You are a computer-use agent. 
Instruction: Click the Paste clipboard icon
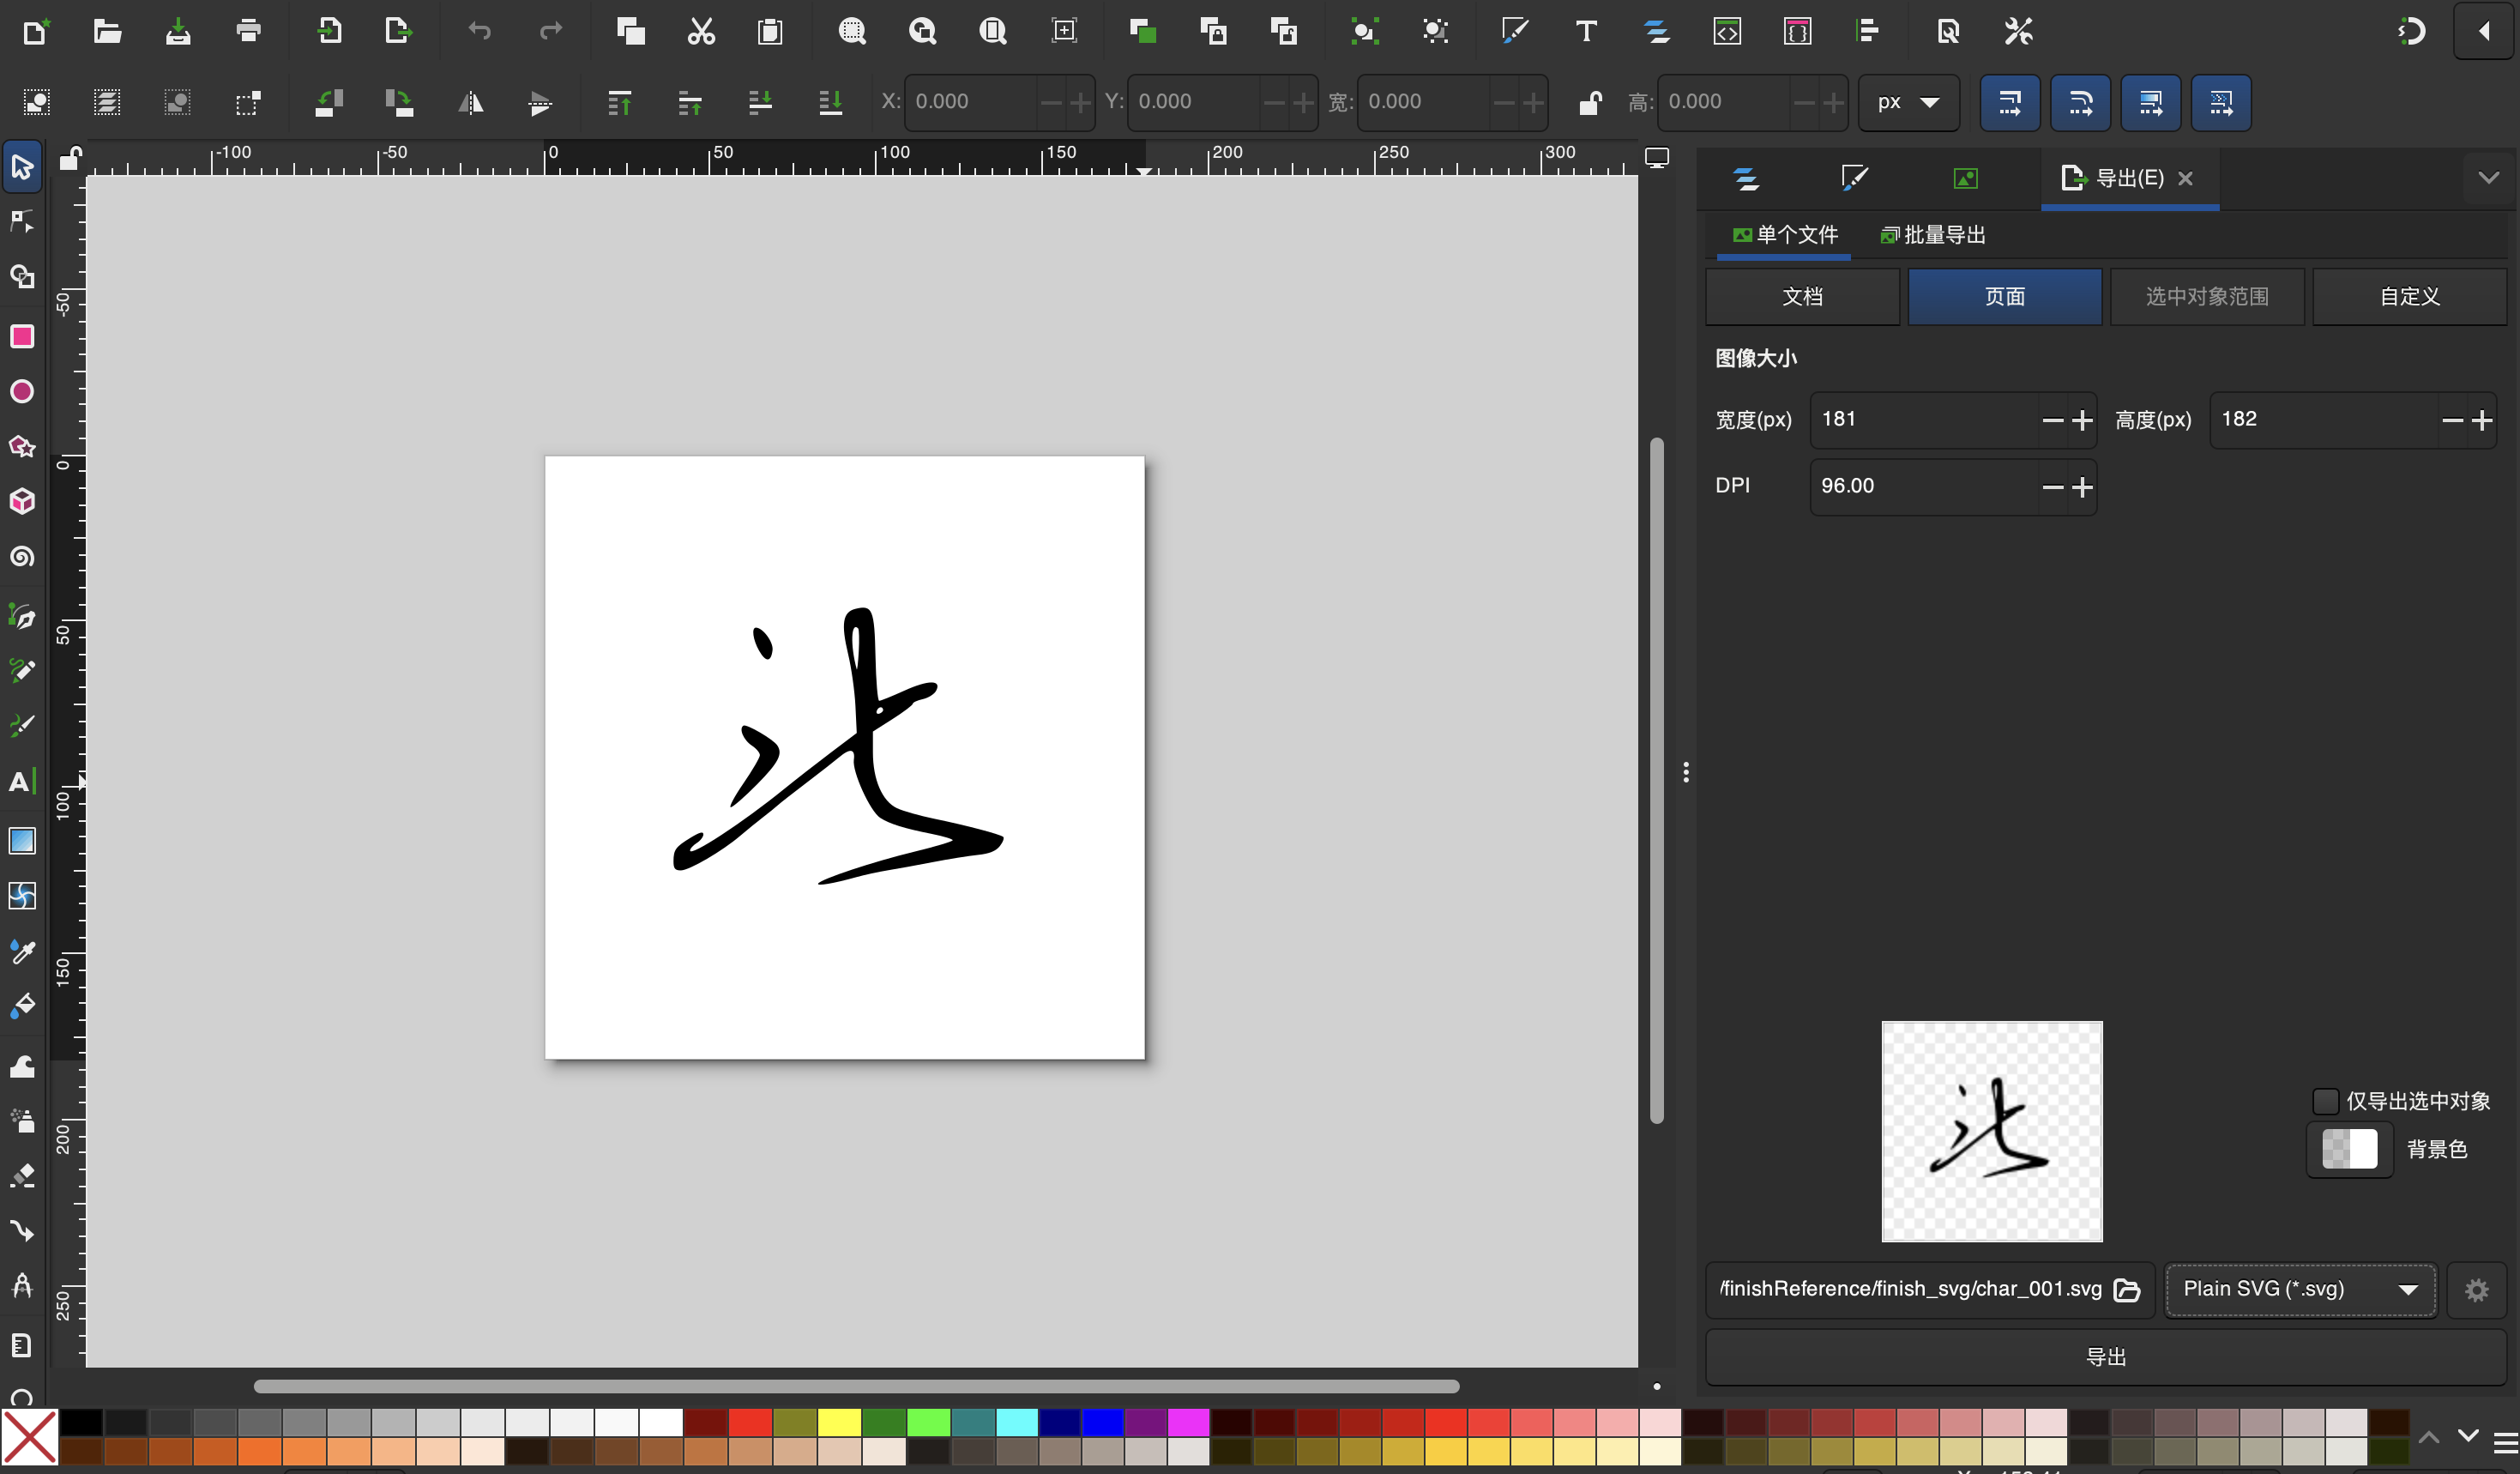tap(770, 31)
